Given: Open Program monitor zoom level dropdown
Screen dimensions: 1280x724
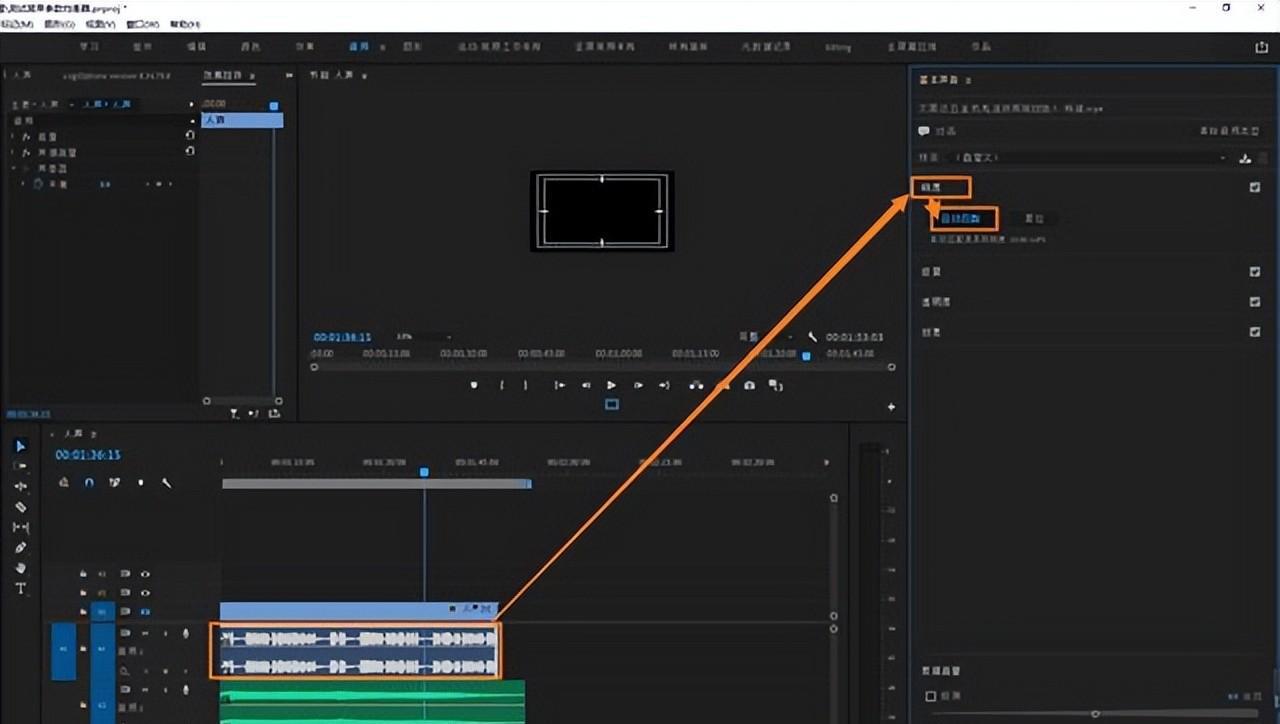Looking at the screenshot, I should 424,337.
